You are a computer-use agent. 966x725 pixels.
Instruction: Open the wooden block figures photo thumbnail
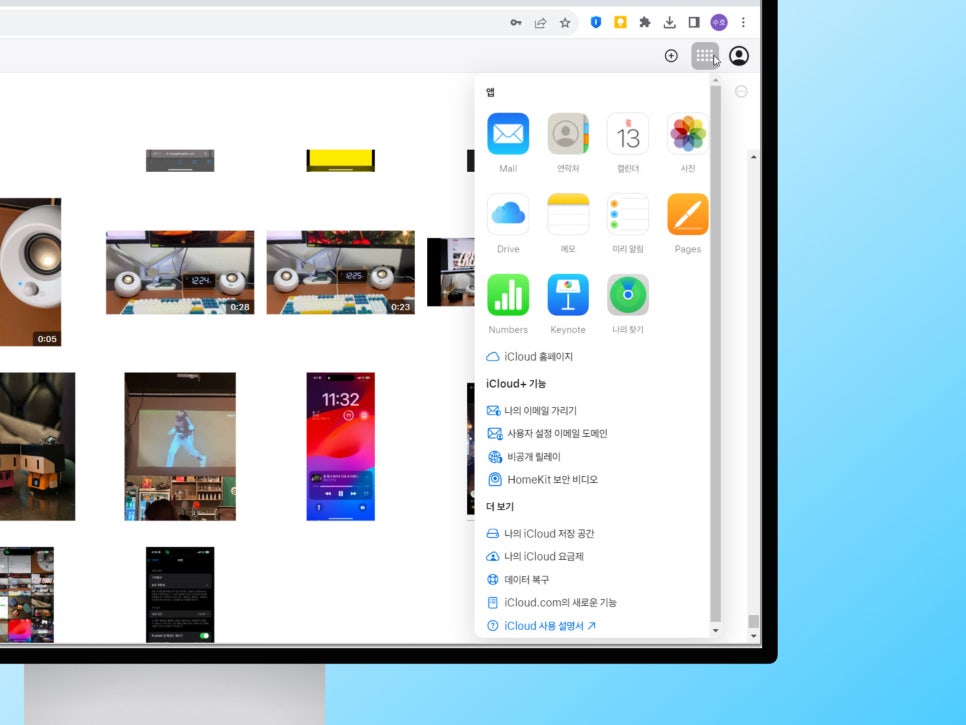tap(38, 447)
